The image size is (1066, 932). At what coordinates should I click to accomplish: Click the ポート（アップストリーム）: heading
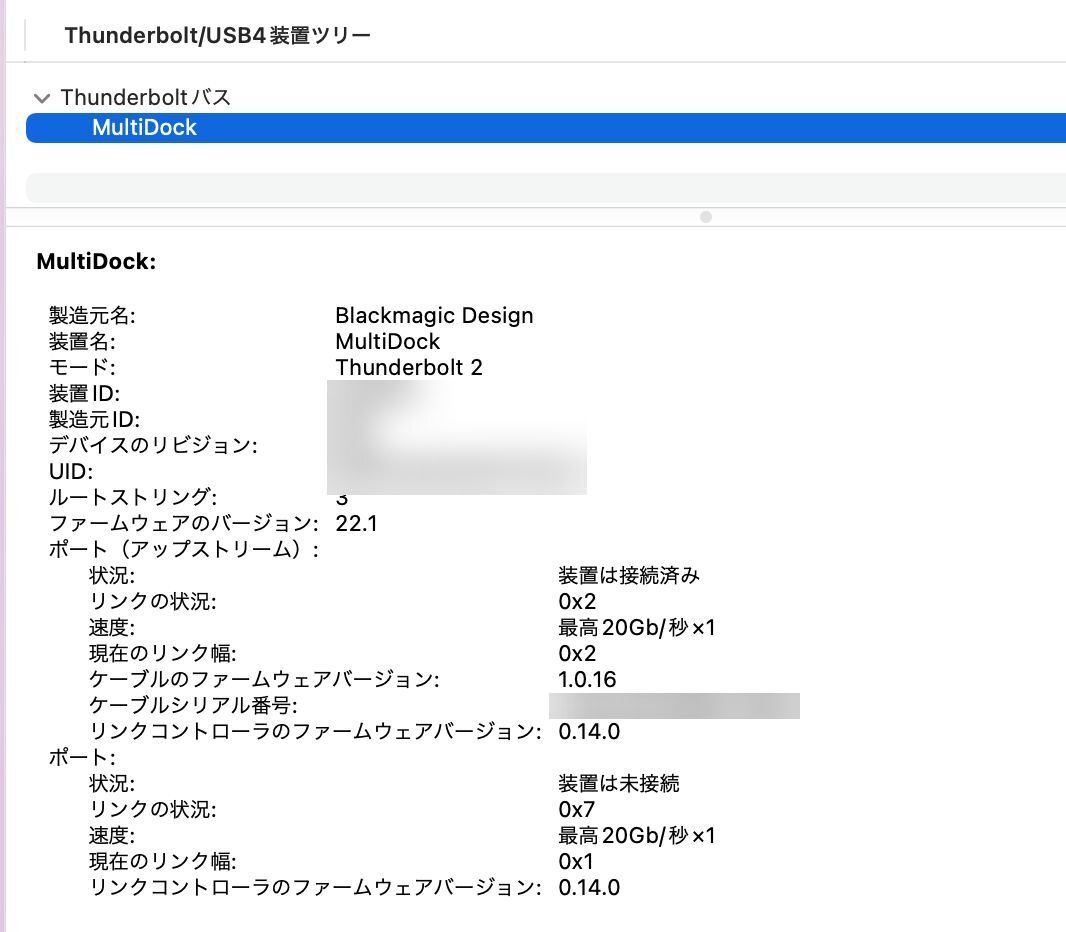pyautogui.click(x=184, y=549)
